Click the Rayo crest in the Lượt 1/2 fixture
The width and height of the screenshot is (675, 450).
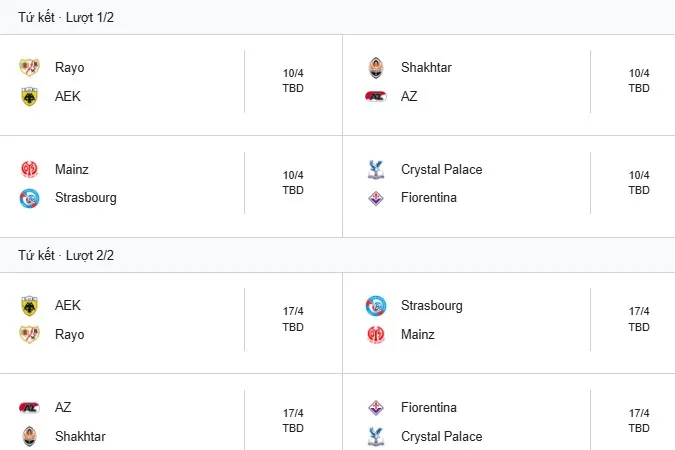(x=28, y=68)
